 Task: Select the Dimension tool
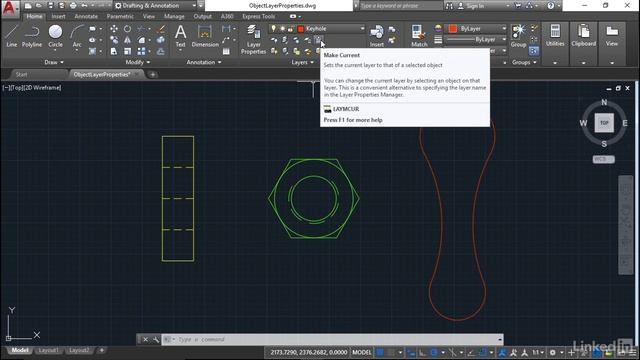205,36
